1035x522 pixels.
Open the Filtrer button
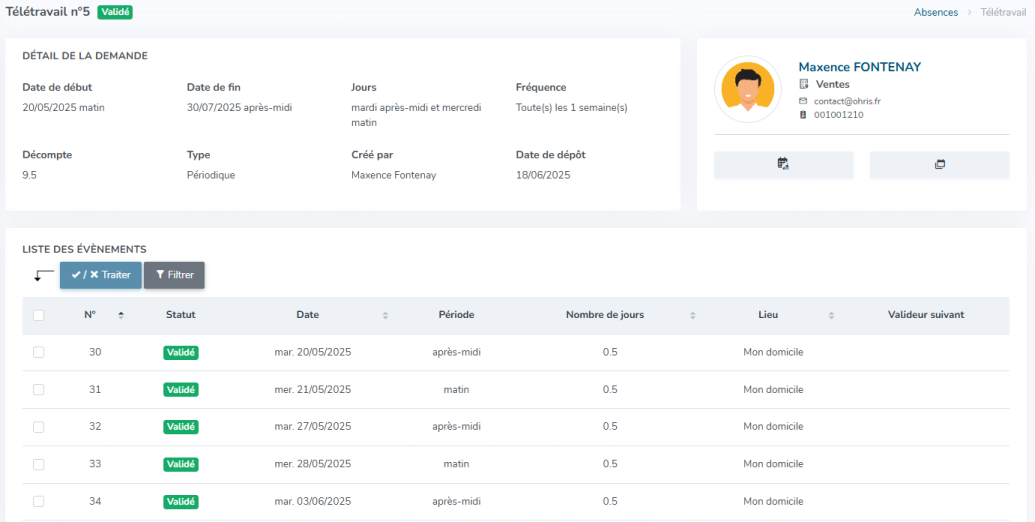point(174,275)
